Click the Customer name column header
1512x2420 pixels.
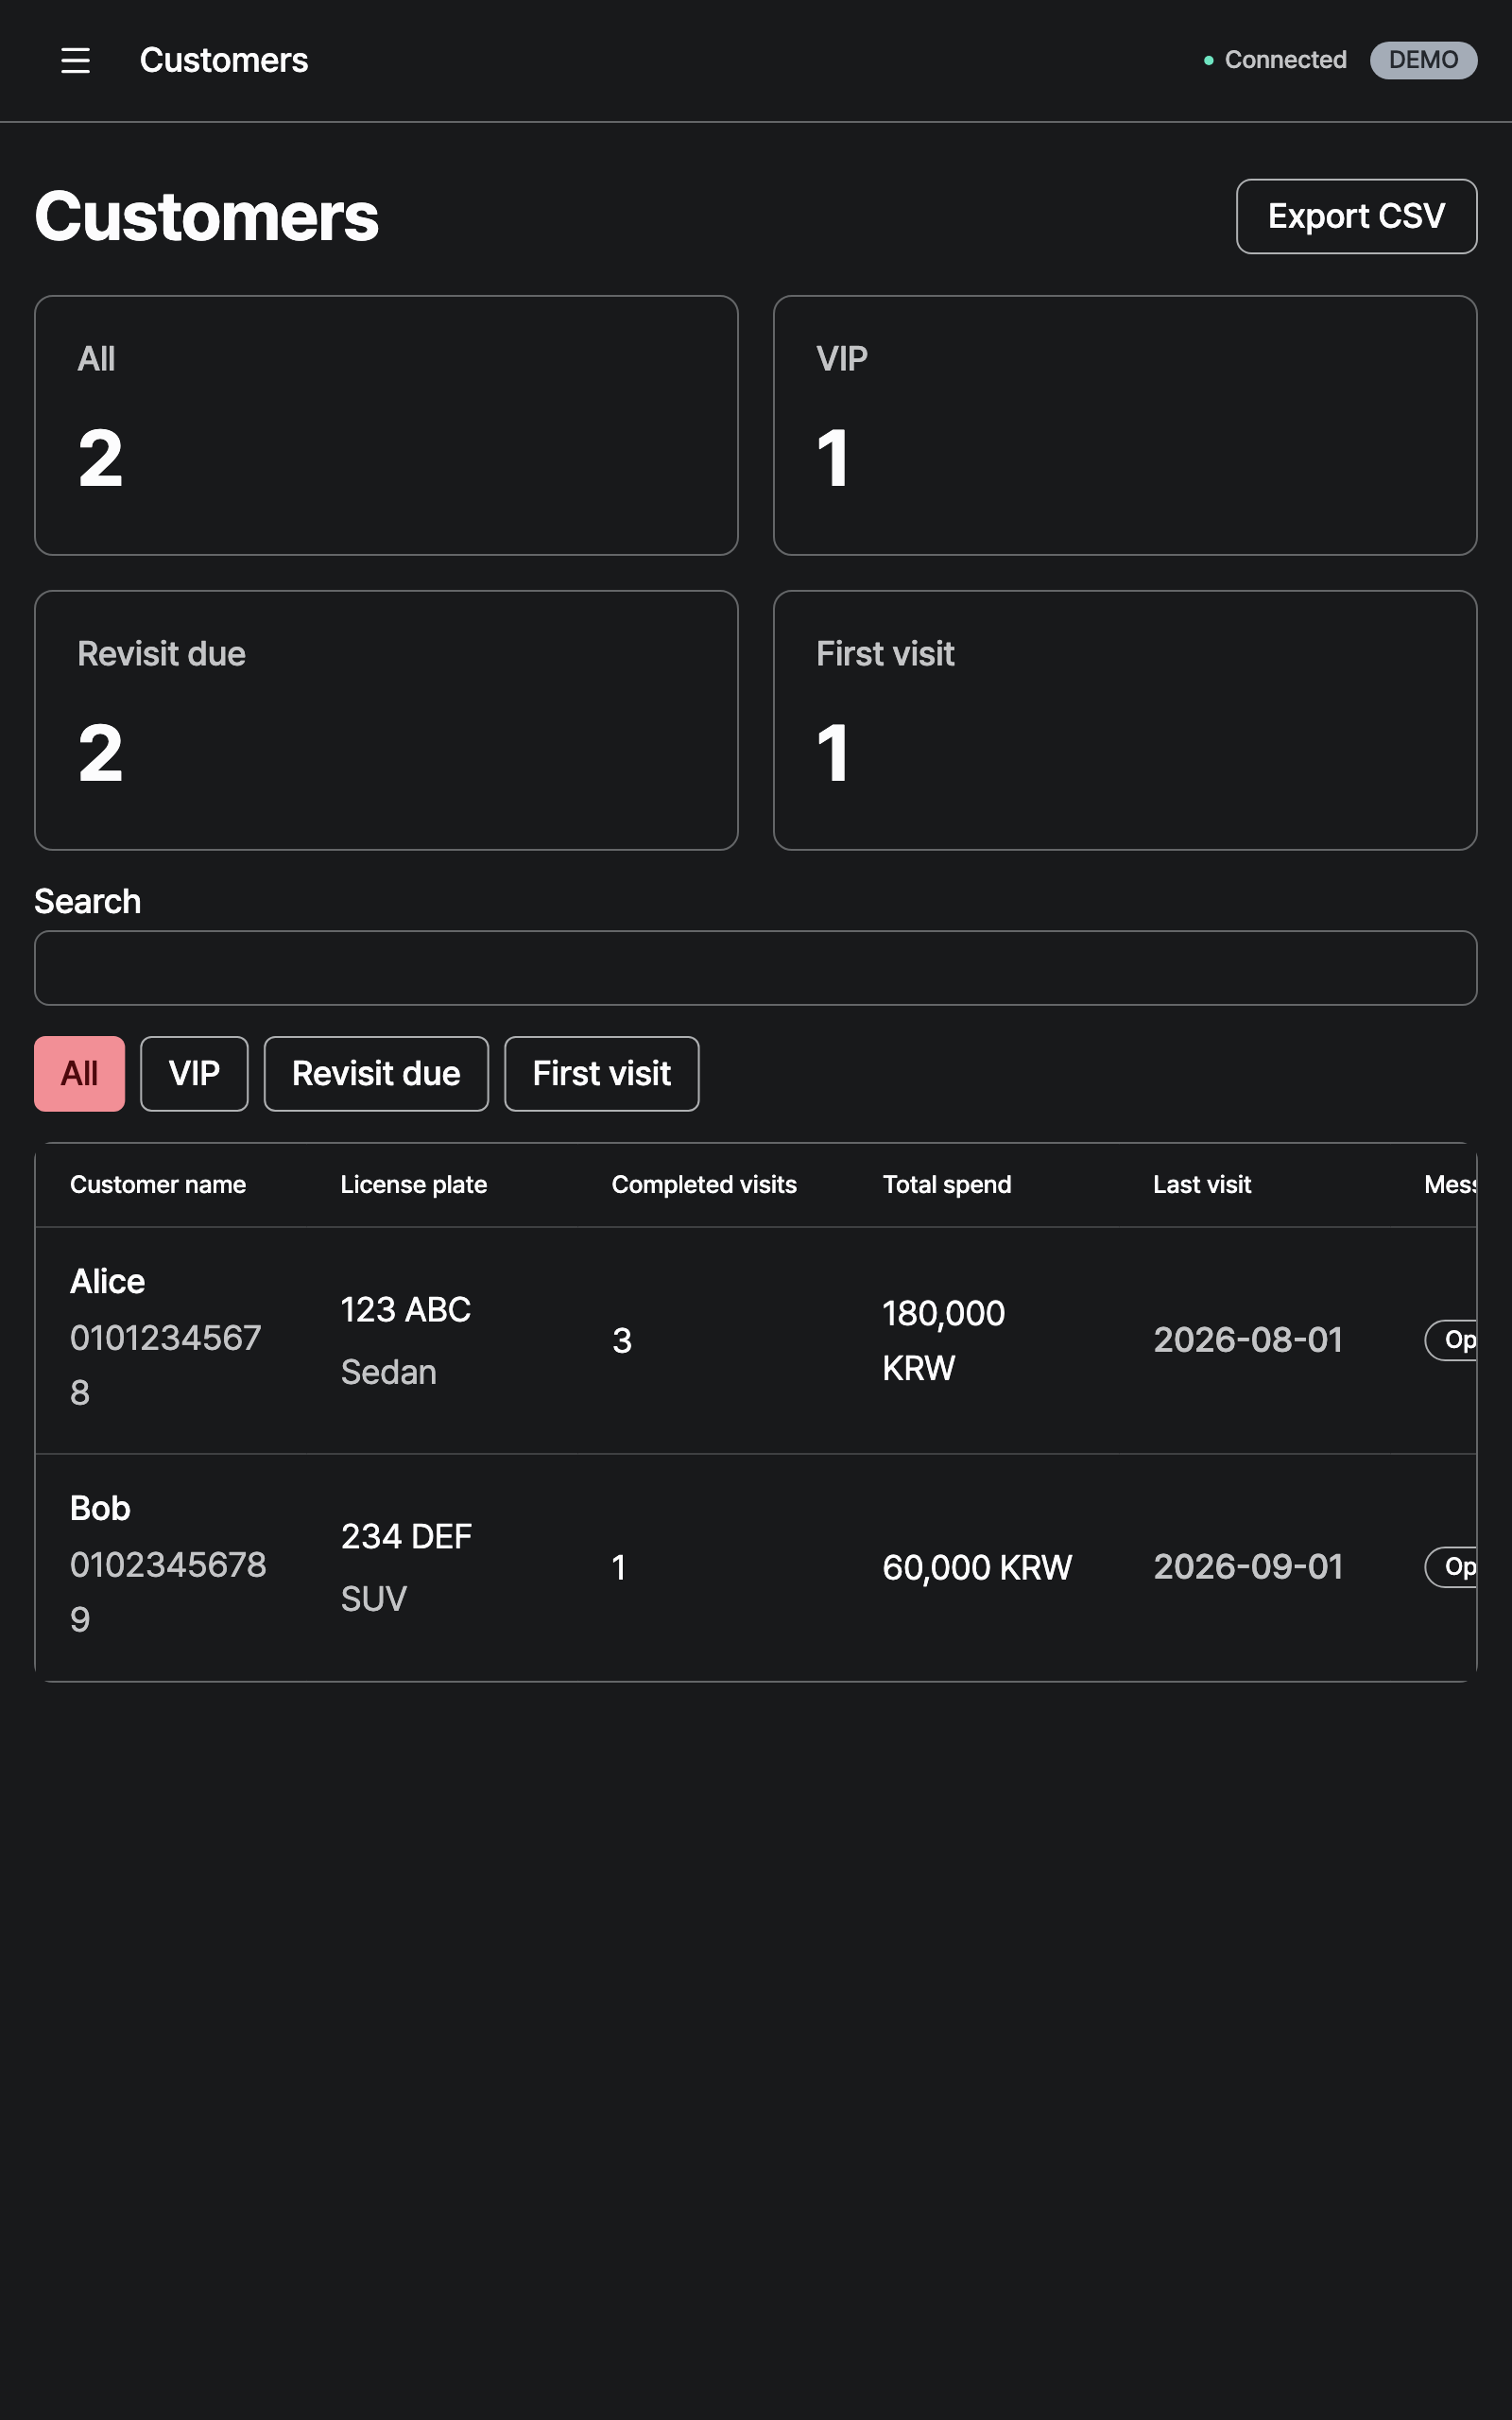(158, 1184)
